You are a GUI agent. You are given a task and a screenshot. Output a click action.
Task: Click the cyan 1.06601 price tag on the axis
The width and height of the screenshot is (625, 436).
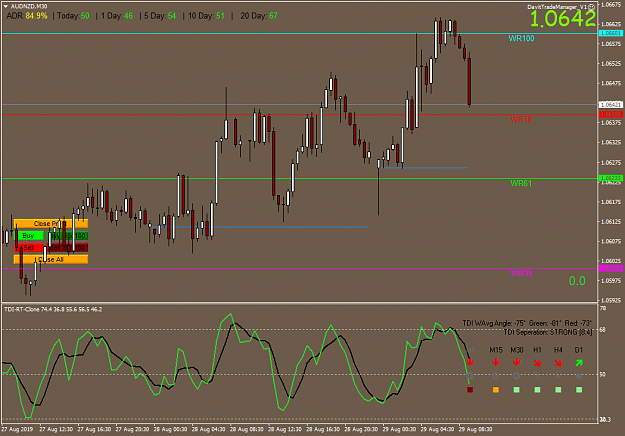click(x=611, y=33)
